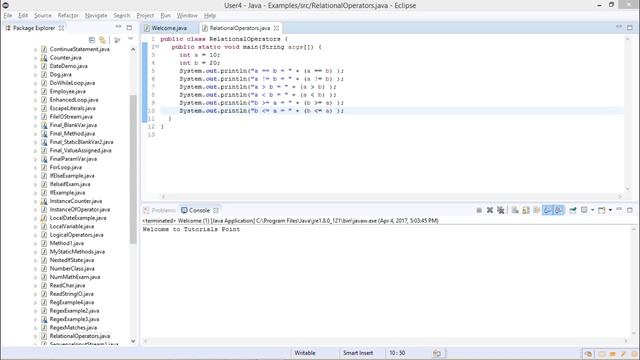Click the file icon beside Counter.java
Image resolution: width=640 pixels, height=360 pixels.
tap(44, 58)
